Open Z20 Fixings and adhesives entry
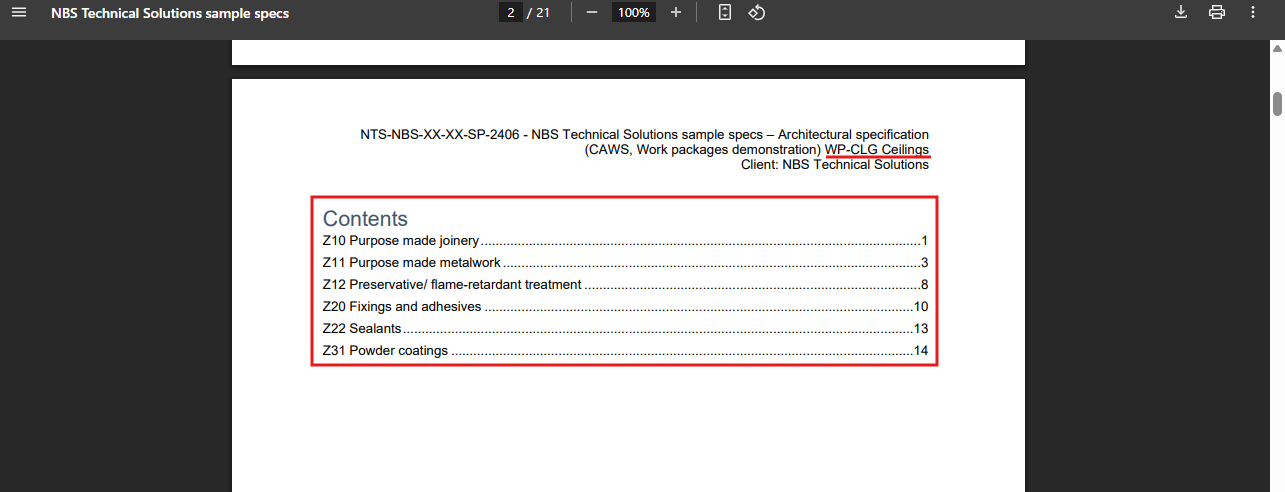This screenshot has width=1285, height=492. [626, 307]
